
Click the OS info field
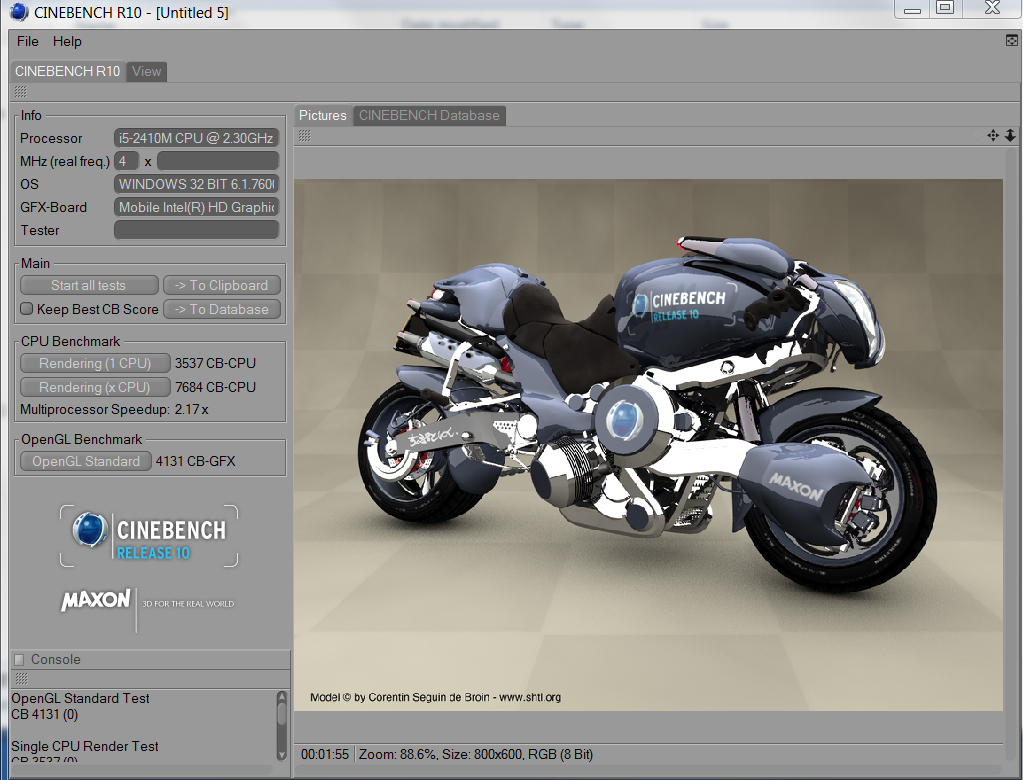196,184
